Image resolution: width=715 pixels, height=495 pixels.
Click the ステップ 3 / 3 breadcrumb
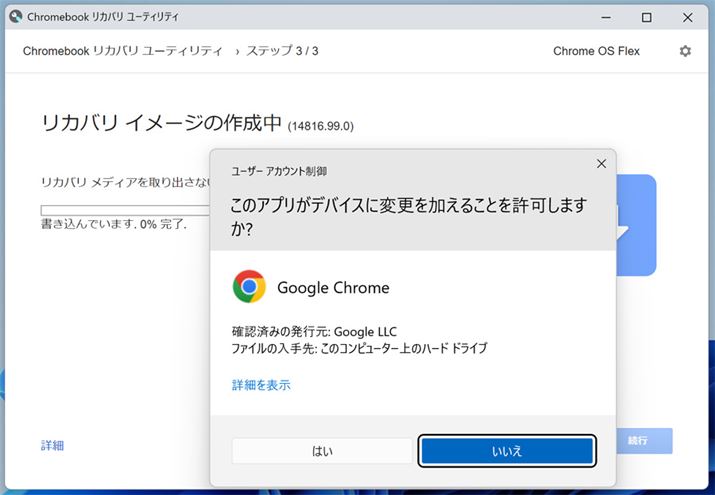pos(283,51)
